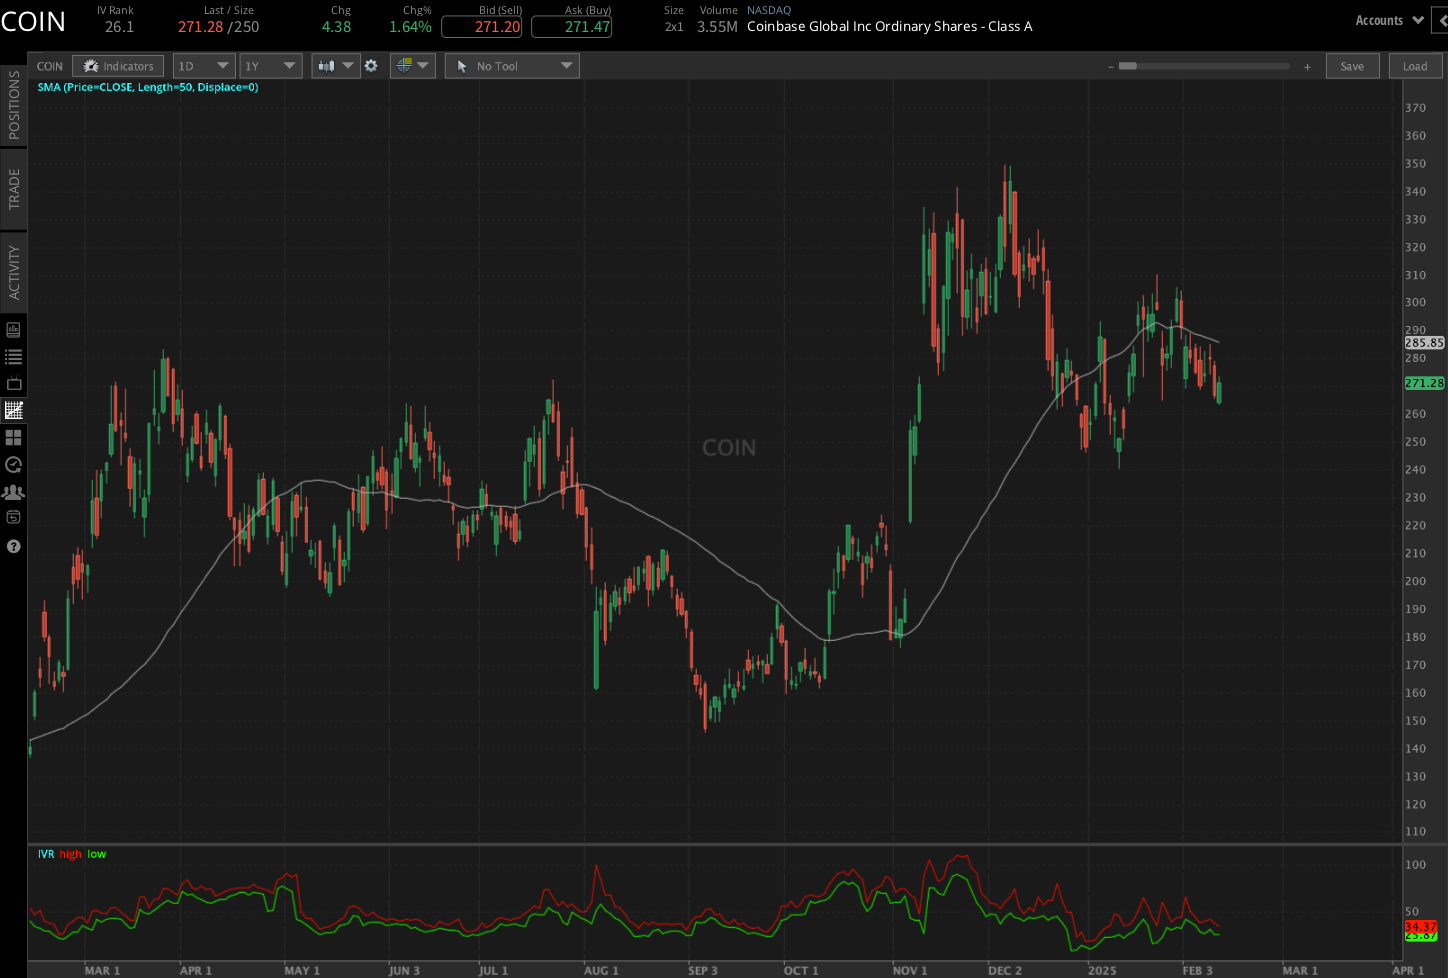Open the people group sidebar icon
The image size is (1448, 978).
14,492
